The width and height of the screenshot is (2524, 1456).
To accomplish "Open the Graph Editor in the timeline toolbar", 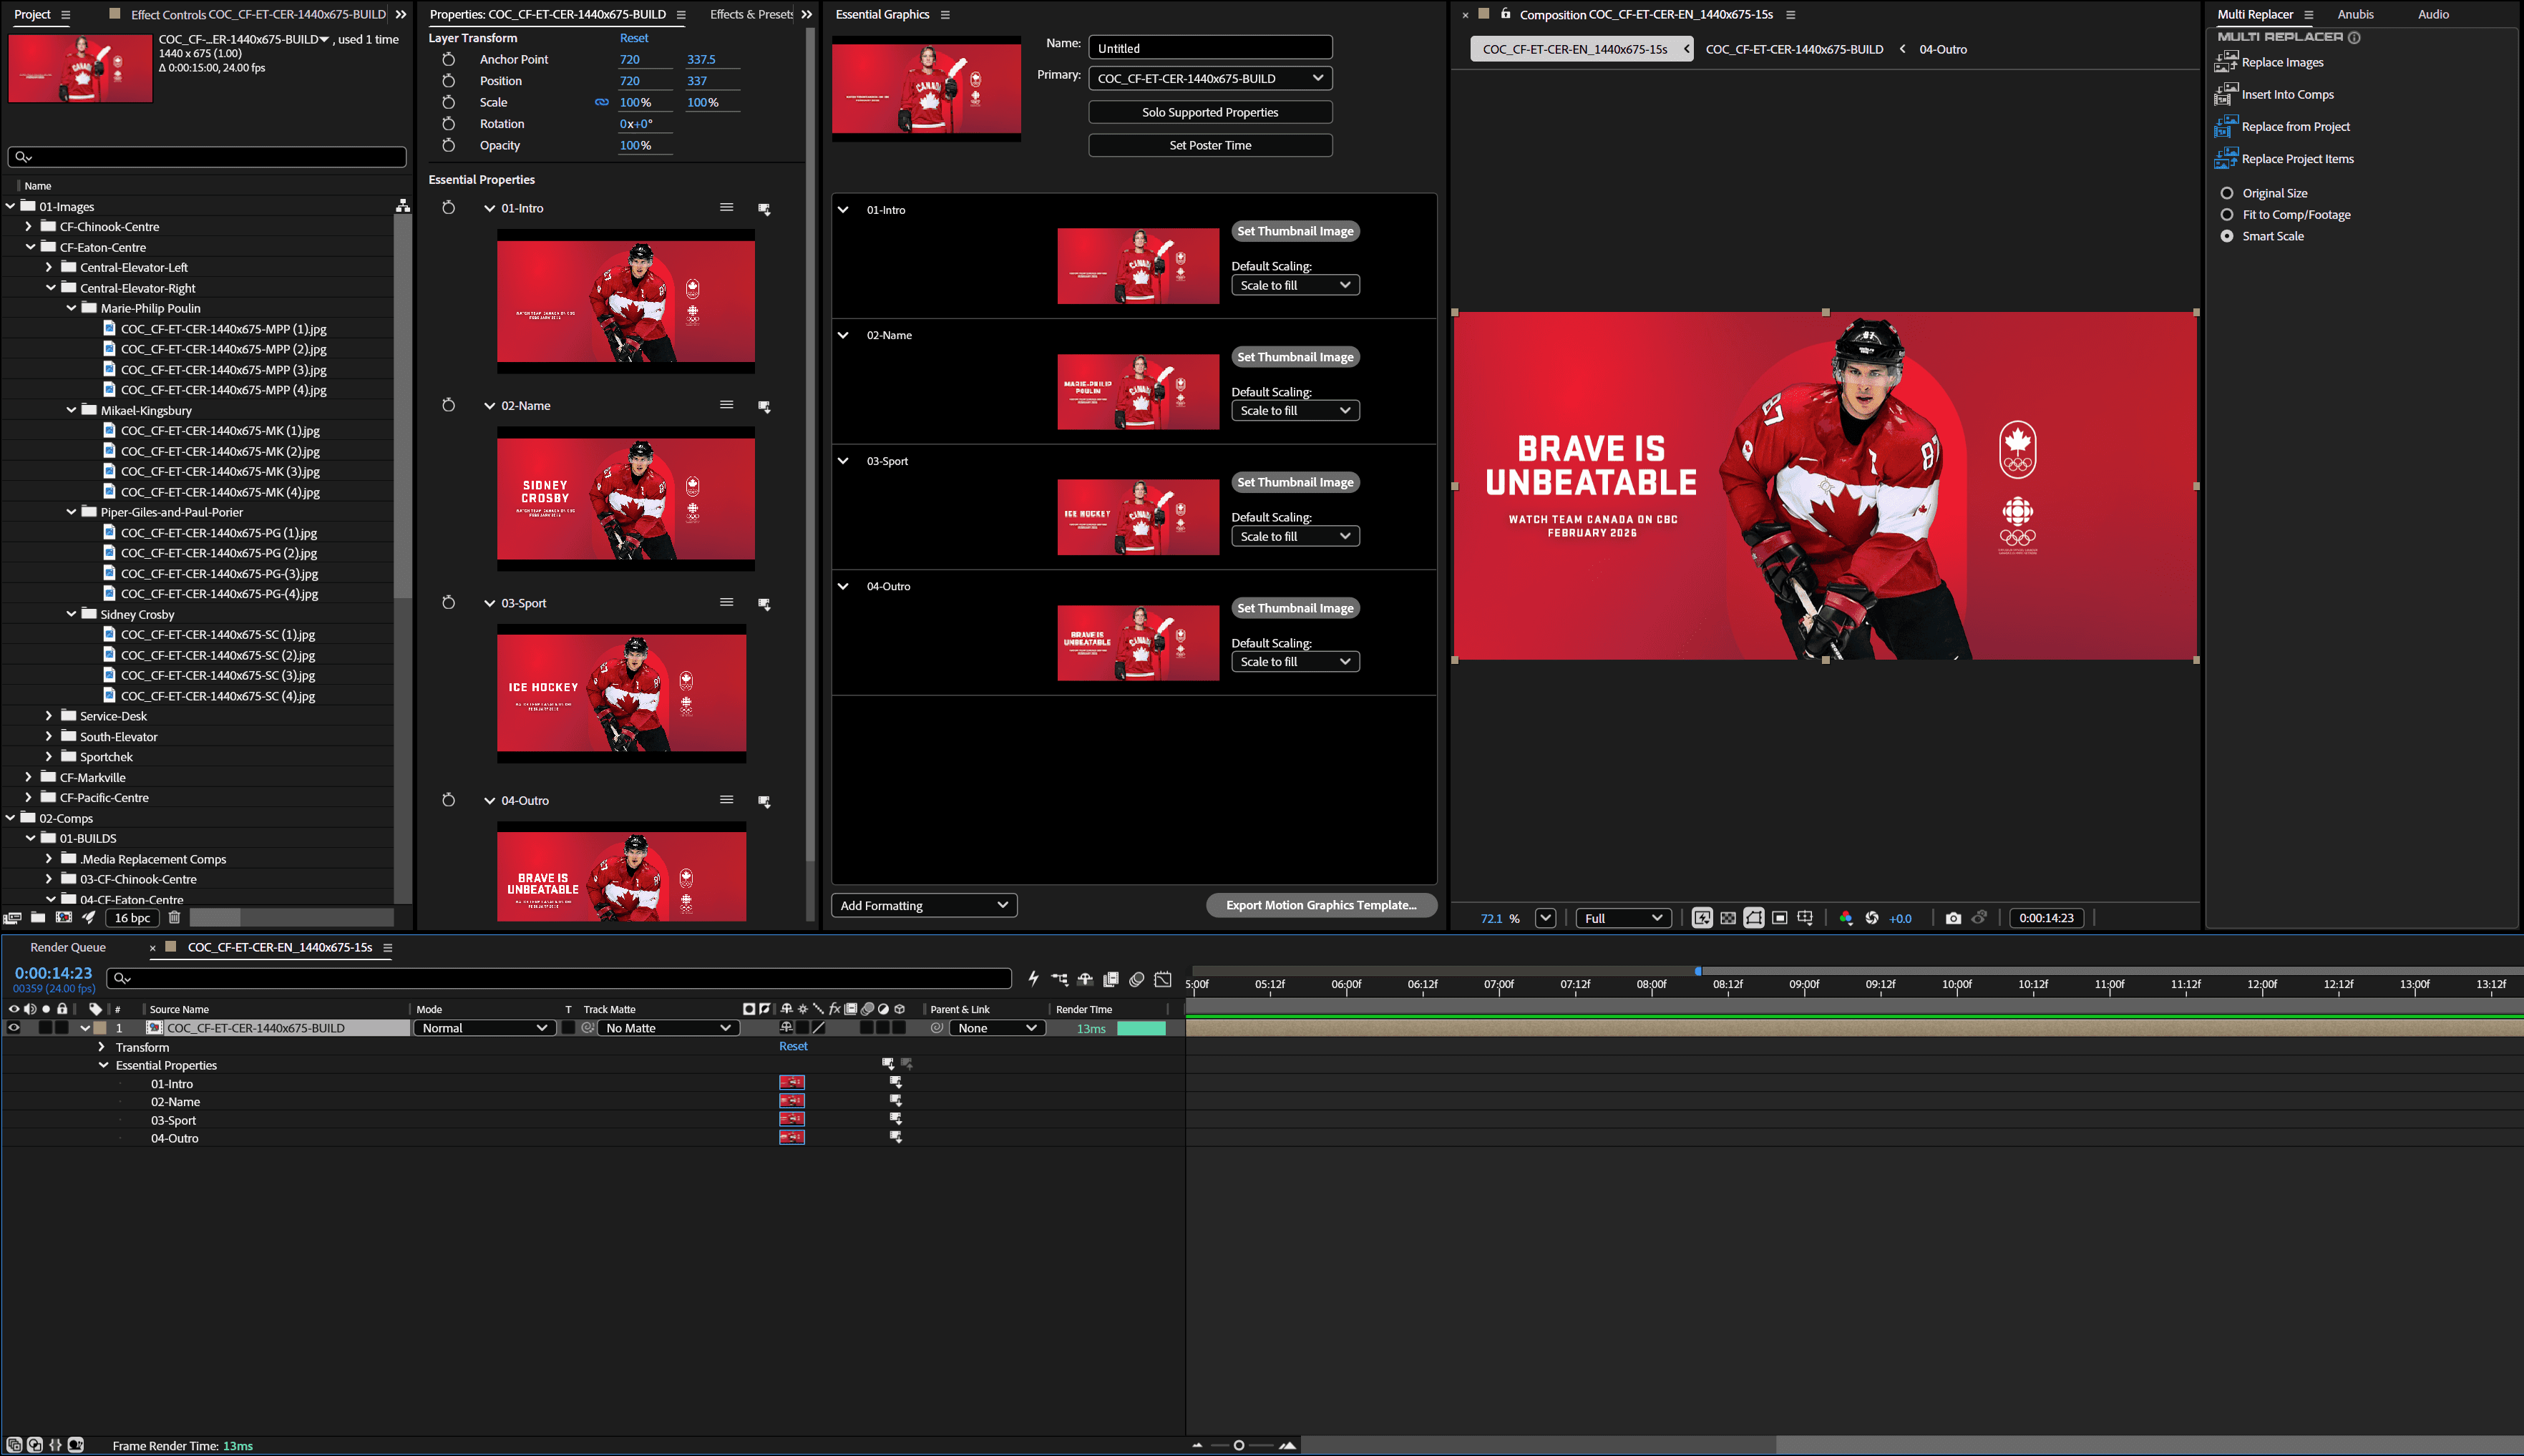I will point(1163,980).
